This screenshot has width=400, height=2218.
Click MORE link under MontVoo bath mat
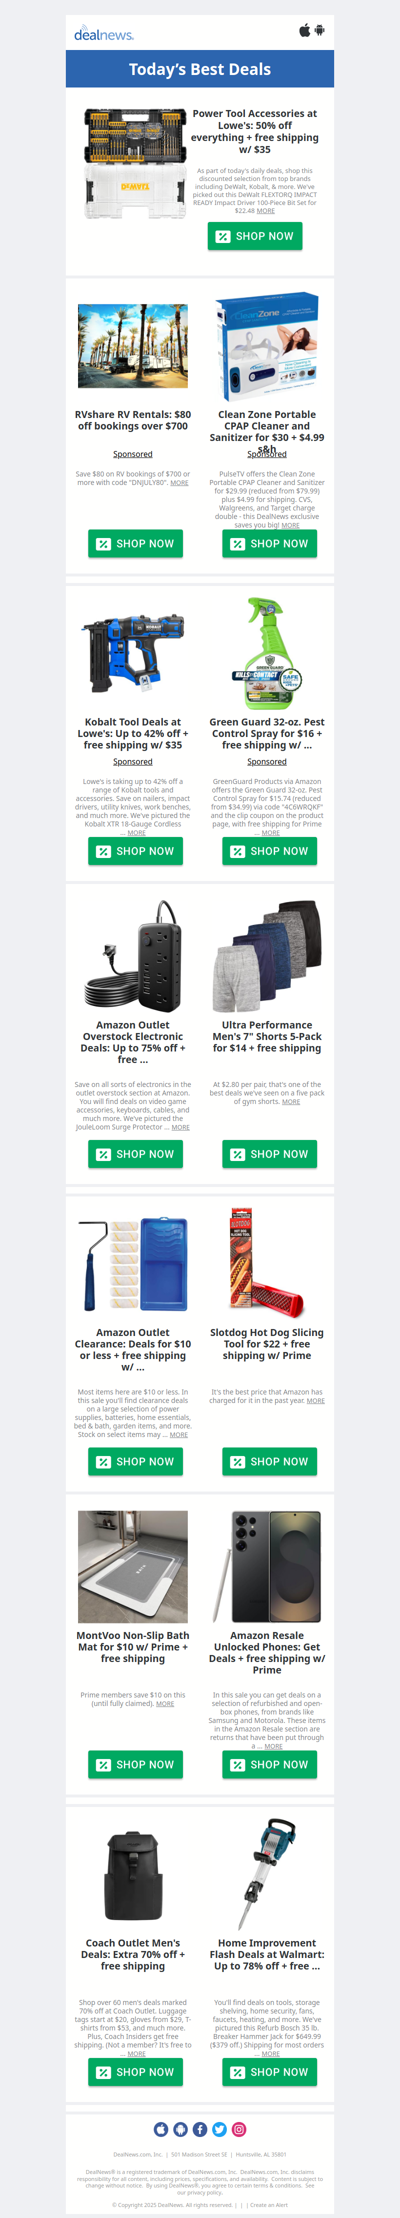165,1704
